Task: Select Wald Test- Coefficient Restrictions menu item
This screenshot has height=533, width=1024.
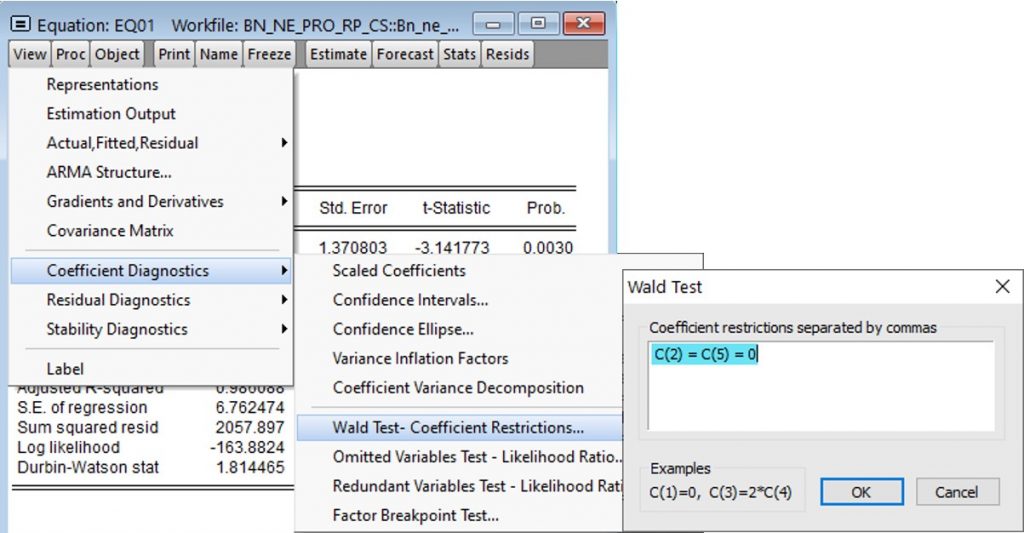Action: click(458, 428)
